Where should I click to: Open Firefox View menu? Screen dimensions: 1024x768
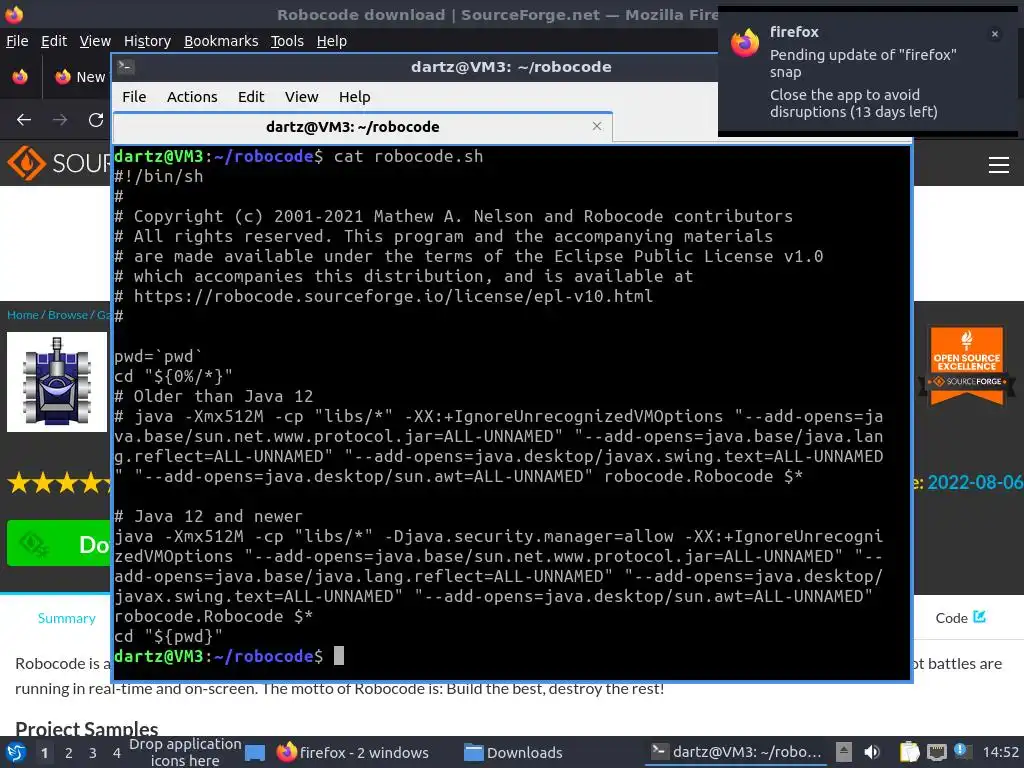(x=95, y=40)
